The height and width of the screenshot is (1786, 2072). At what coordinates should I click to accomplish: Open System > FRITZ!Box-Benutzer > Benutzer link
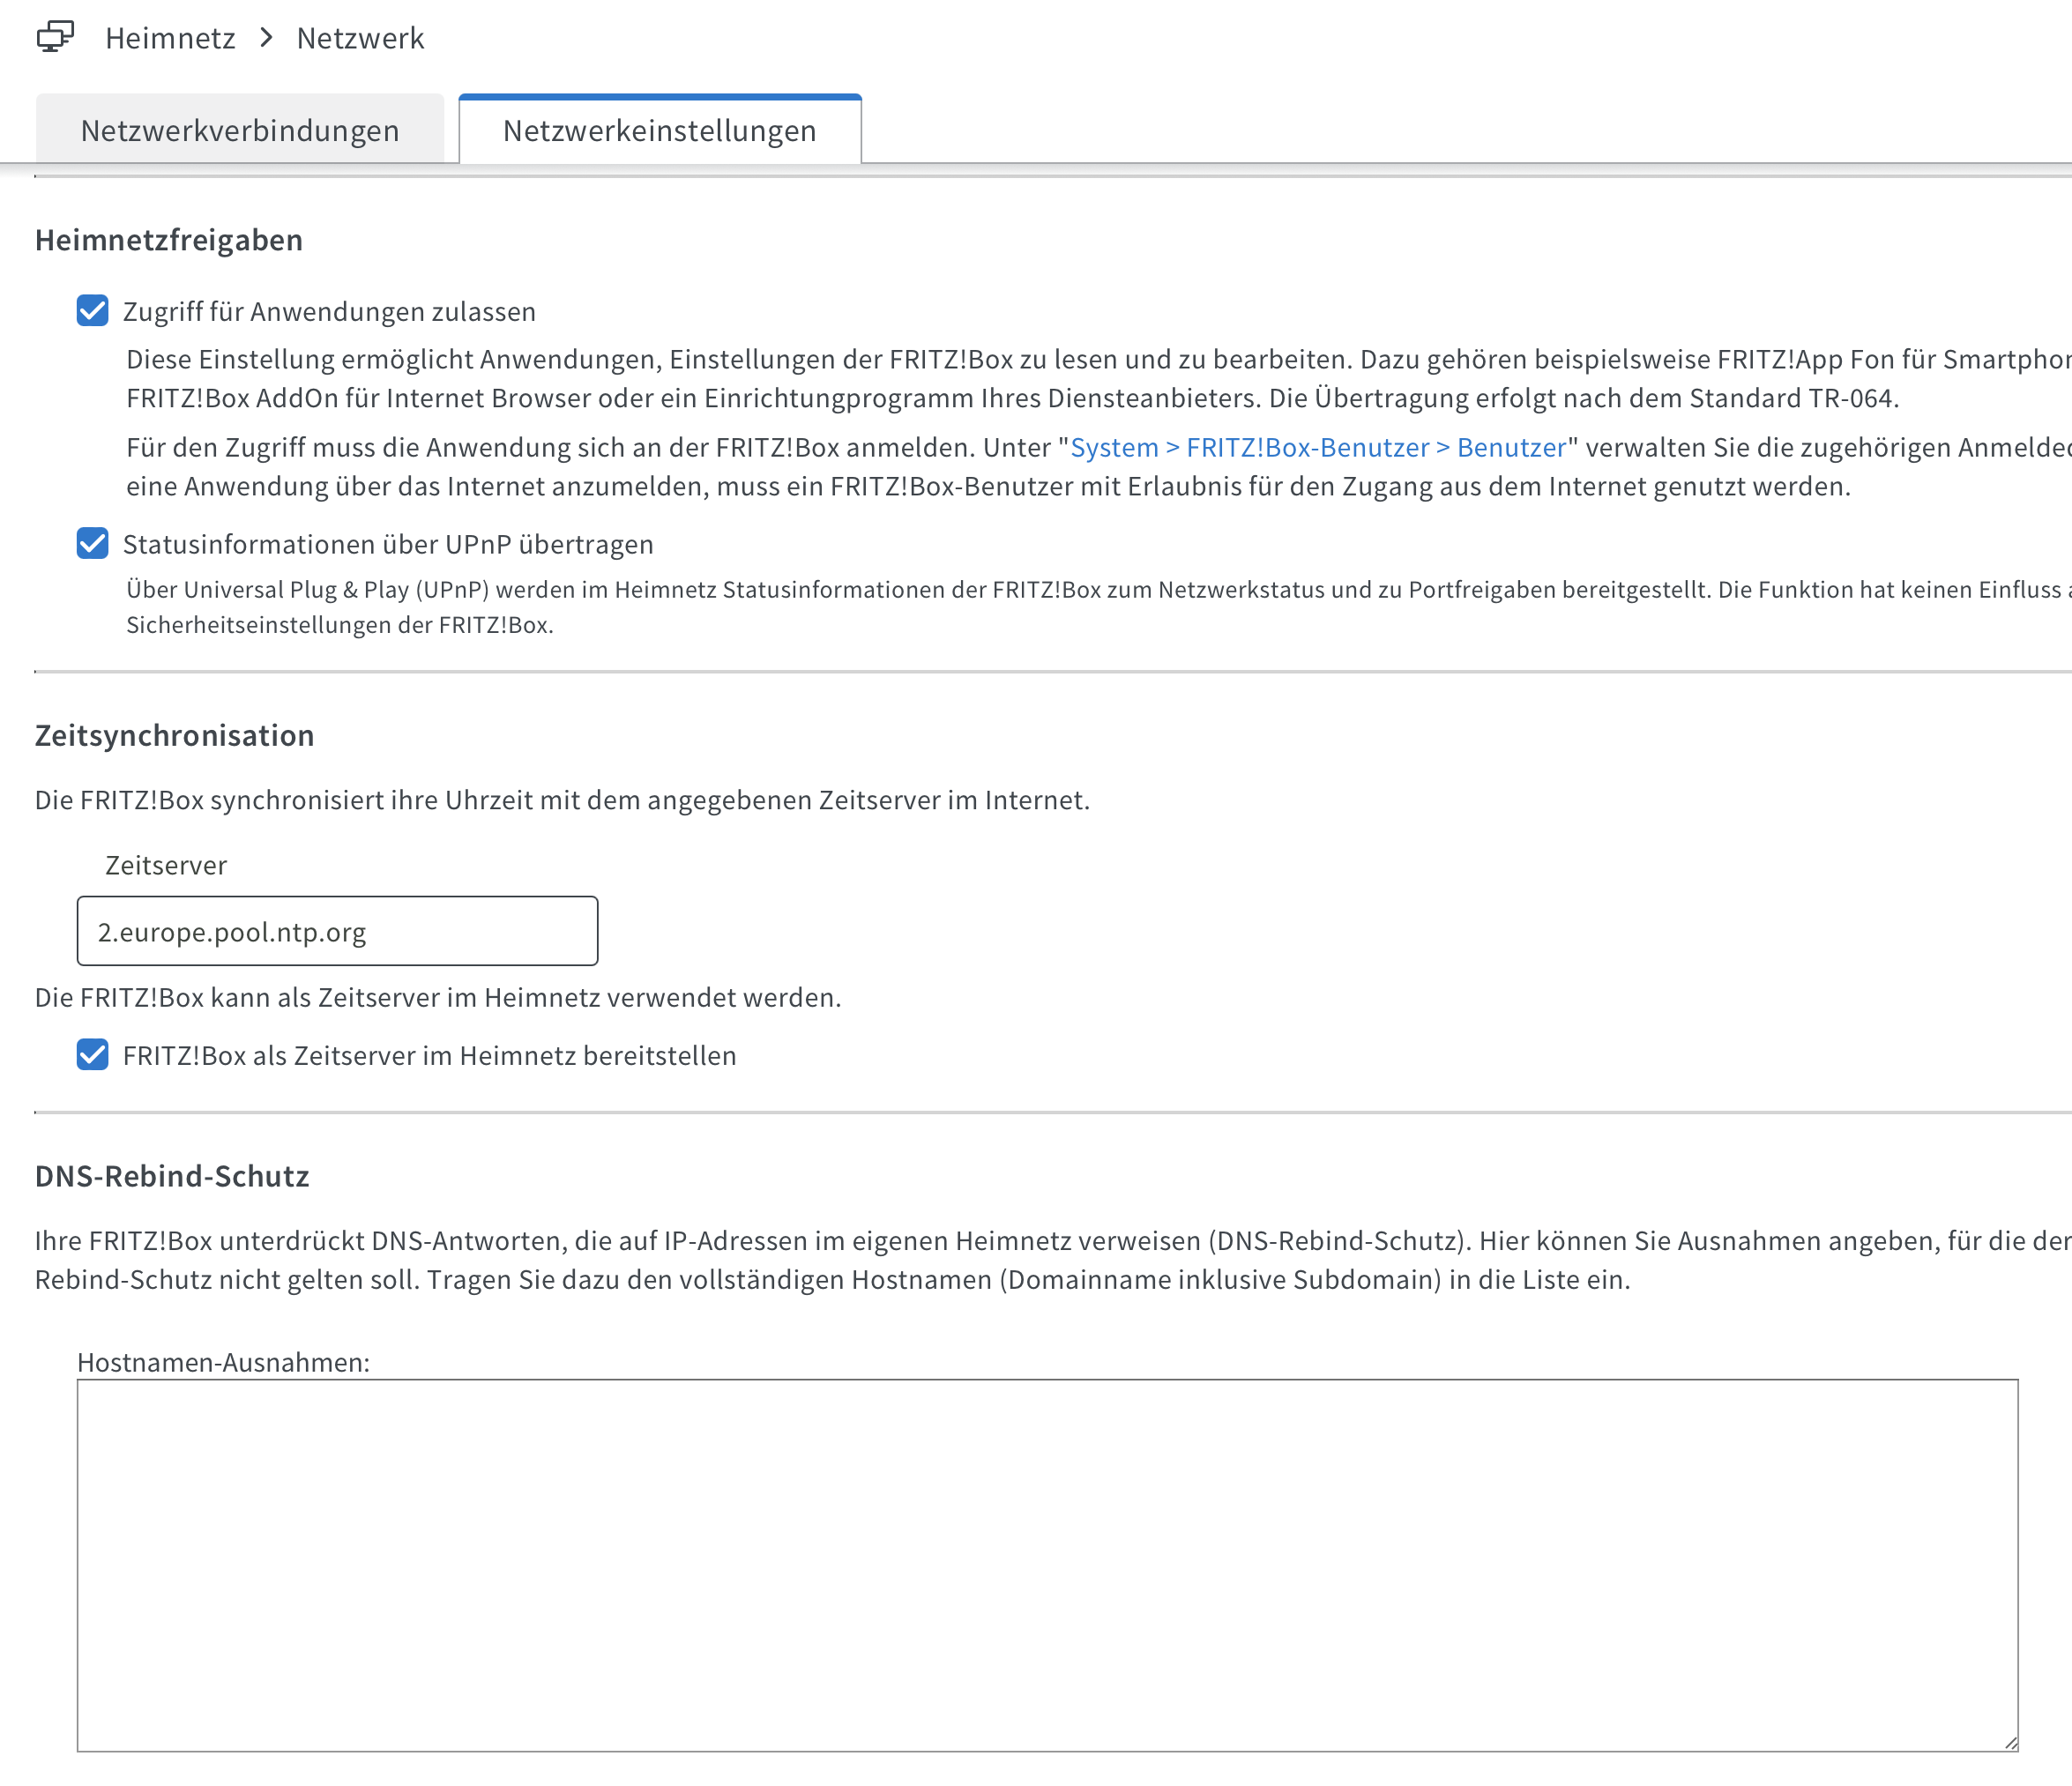[x=1318, y=447]
